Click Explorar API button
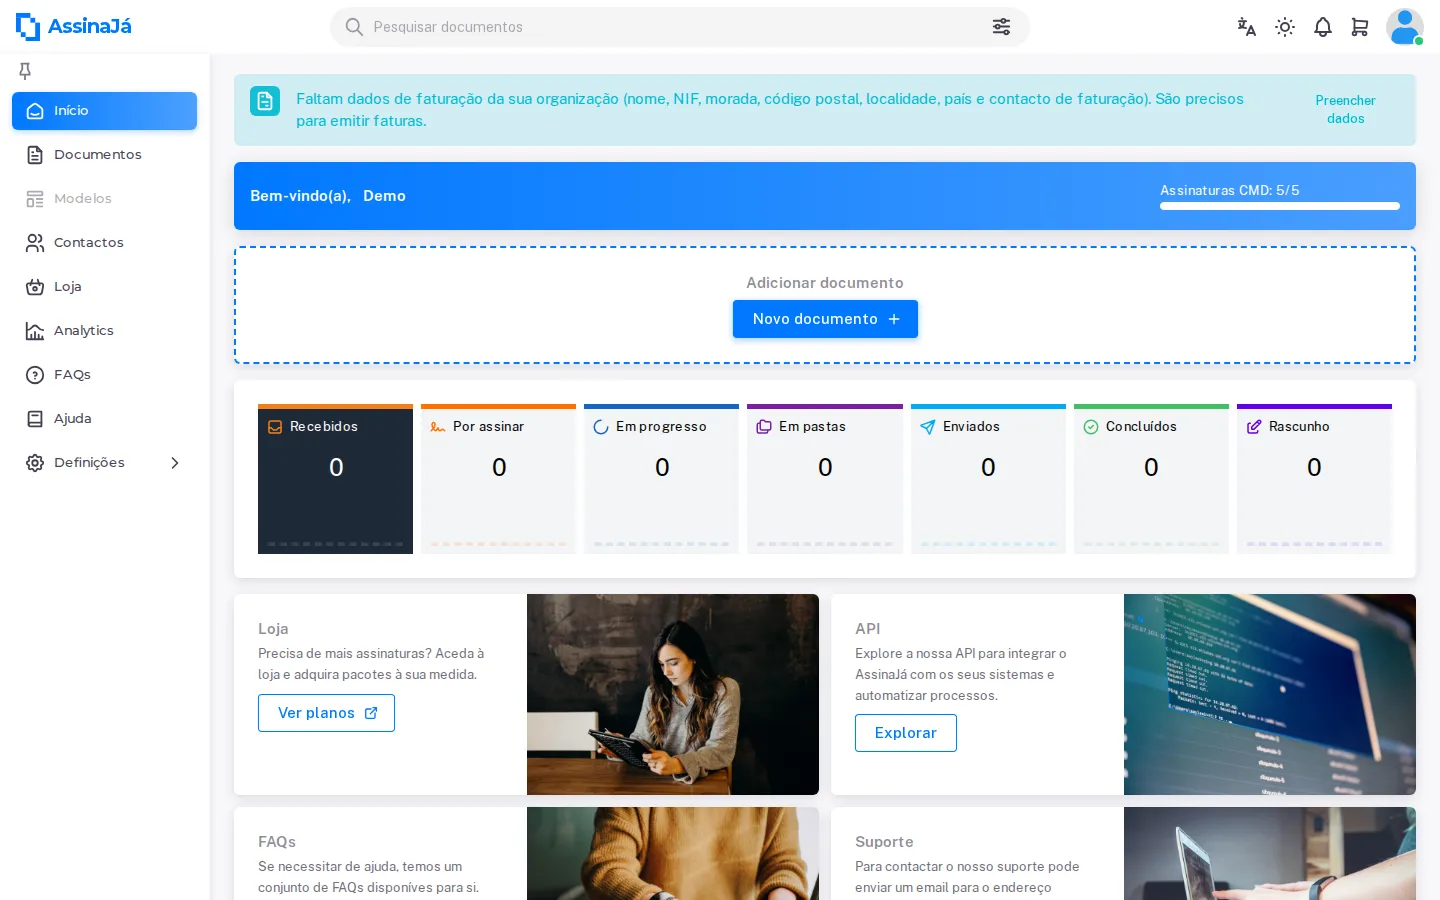The height and width of the screenshot is (900, 1440). point(906,733)
